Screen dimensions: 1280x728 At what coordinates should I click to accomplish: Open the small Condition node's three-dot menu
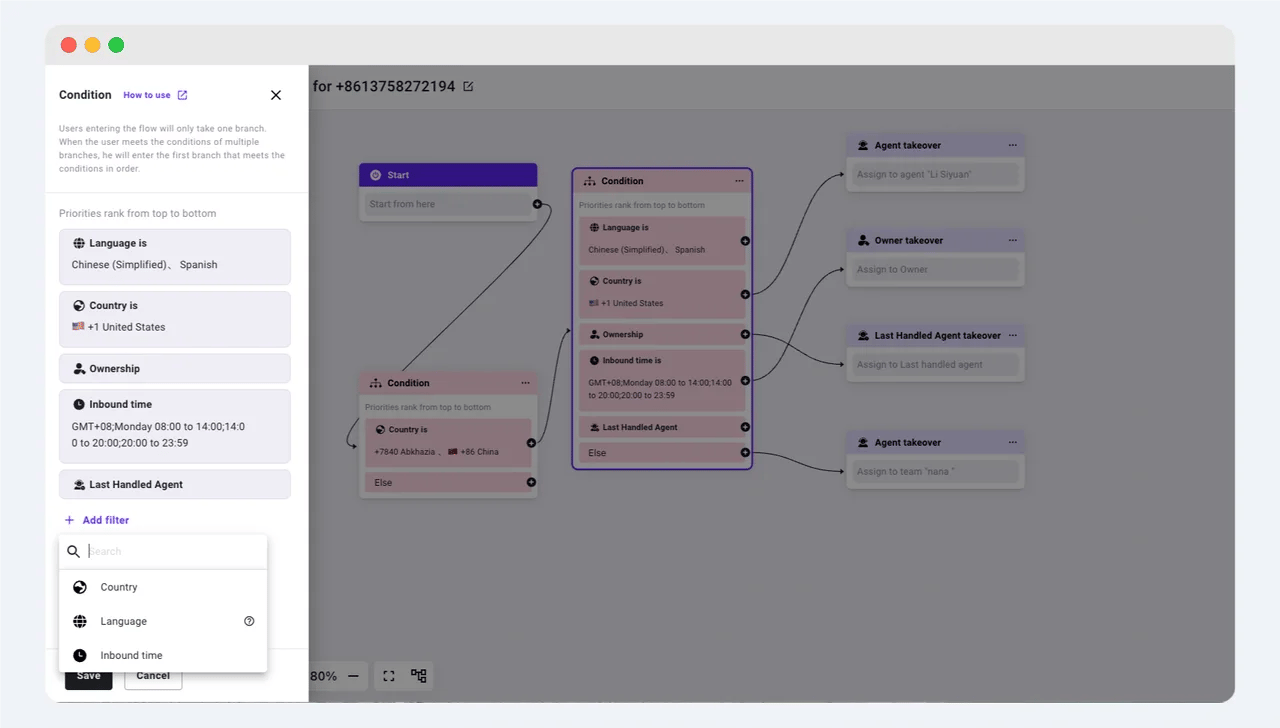tap(525, 383)
